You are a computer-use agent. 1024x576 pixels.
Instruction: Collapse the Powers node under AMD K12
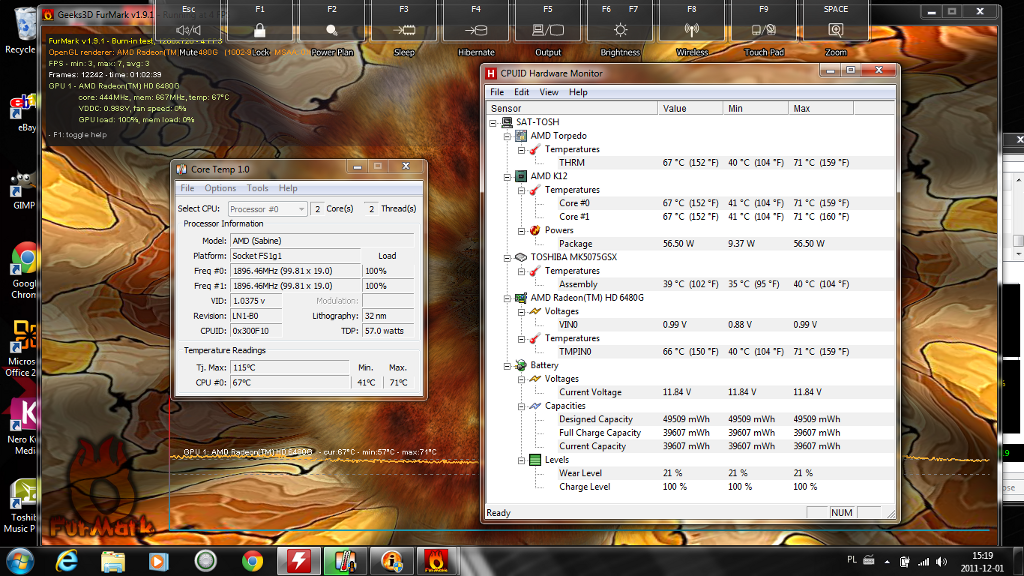(x=522, y=231)
